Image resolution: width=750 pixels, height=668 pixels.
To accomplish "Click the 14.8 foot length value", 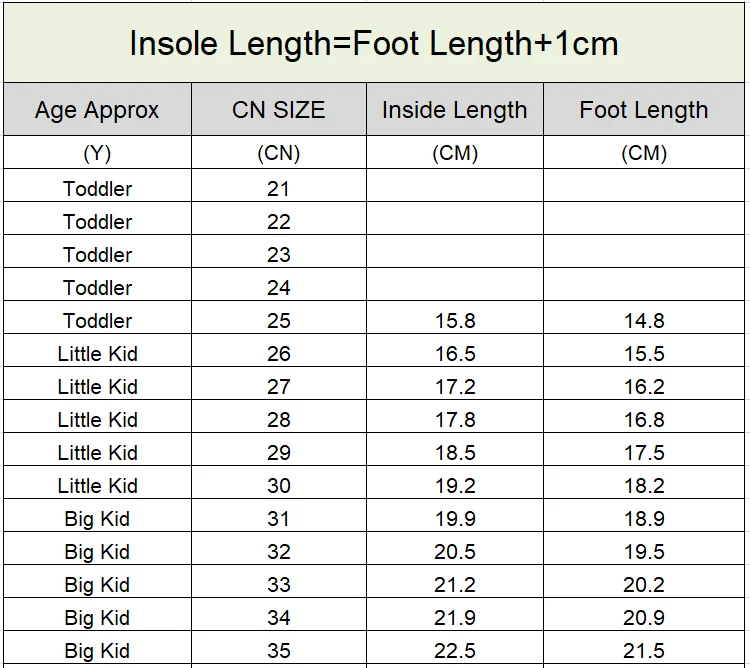I will point(643,321).
